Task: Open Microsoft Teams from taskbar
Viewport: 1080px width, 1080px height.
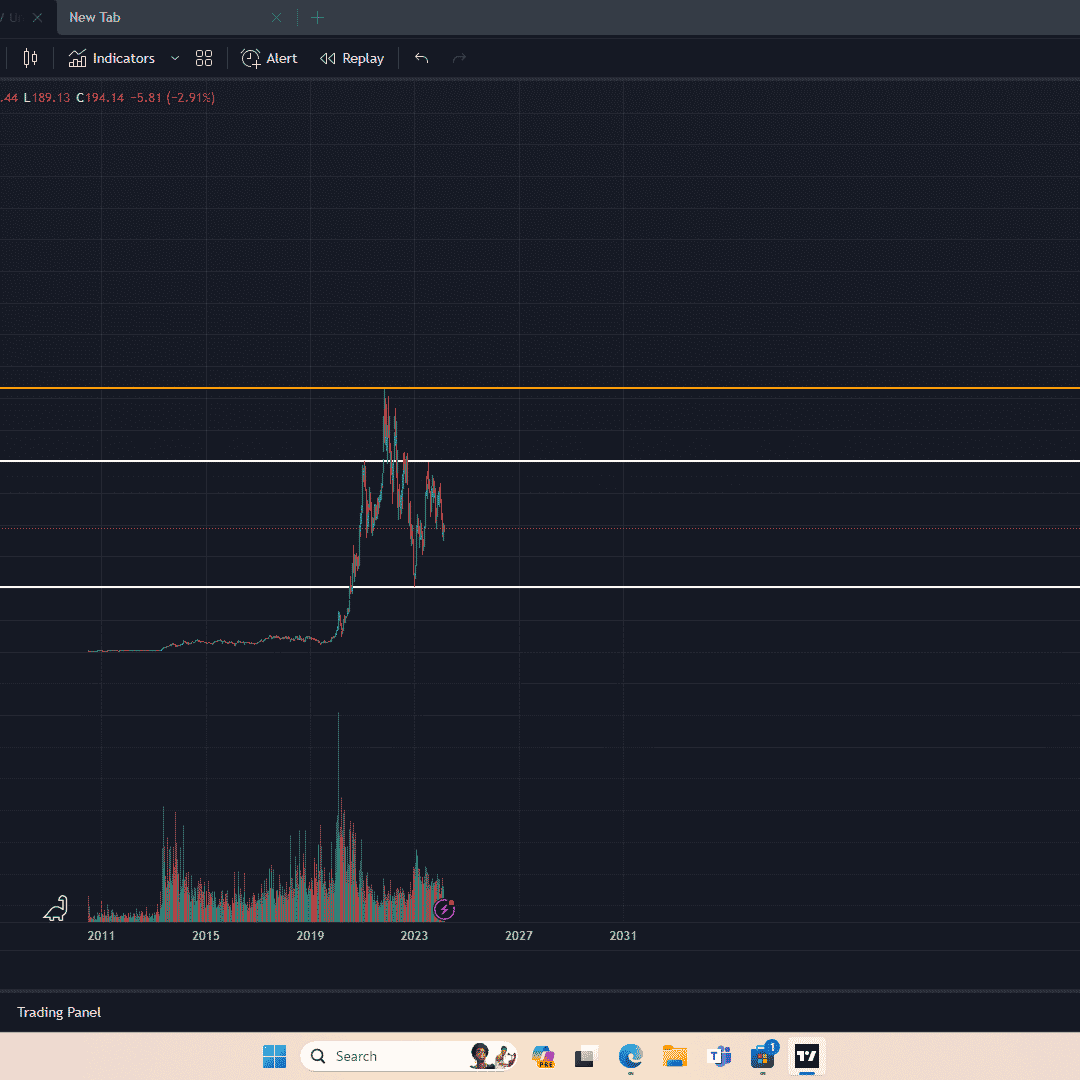Action: (x=719, y=1056)
